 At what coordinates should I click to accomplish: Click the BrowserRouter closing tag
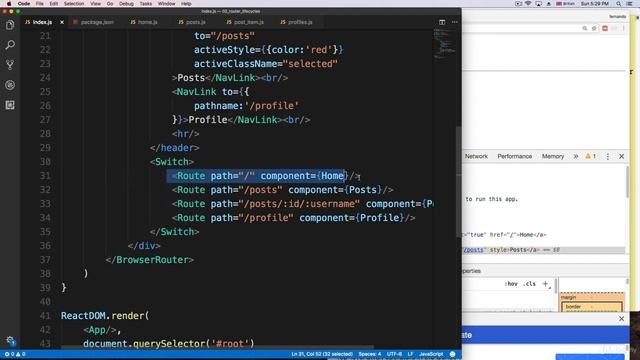point(149,260)
